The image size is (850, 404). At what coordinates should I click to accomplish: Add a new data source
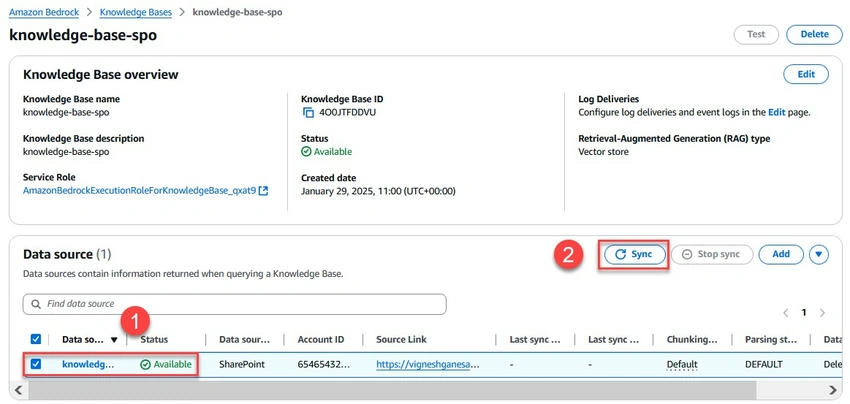click(781, 254)
